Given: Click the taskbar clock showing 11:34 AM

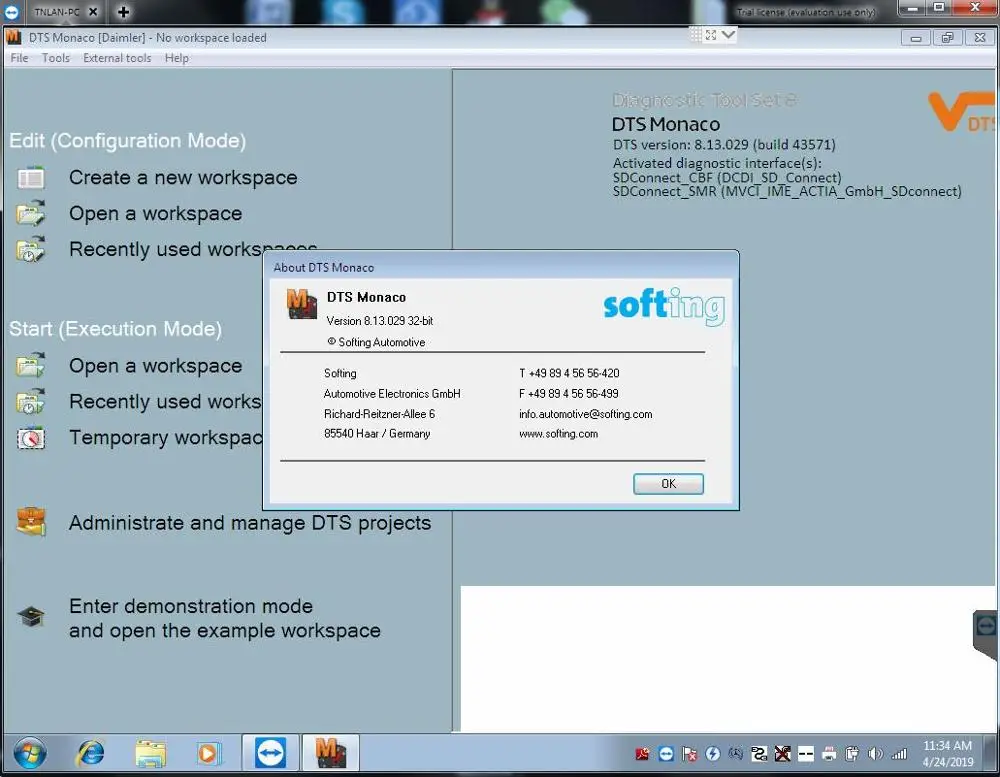Looking at the screenshot, I should pyautogui.click(x=947, y=753).
